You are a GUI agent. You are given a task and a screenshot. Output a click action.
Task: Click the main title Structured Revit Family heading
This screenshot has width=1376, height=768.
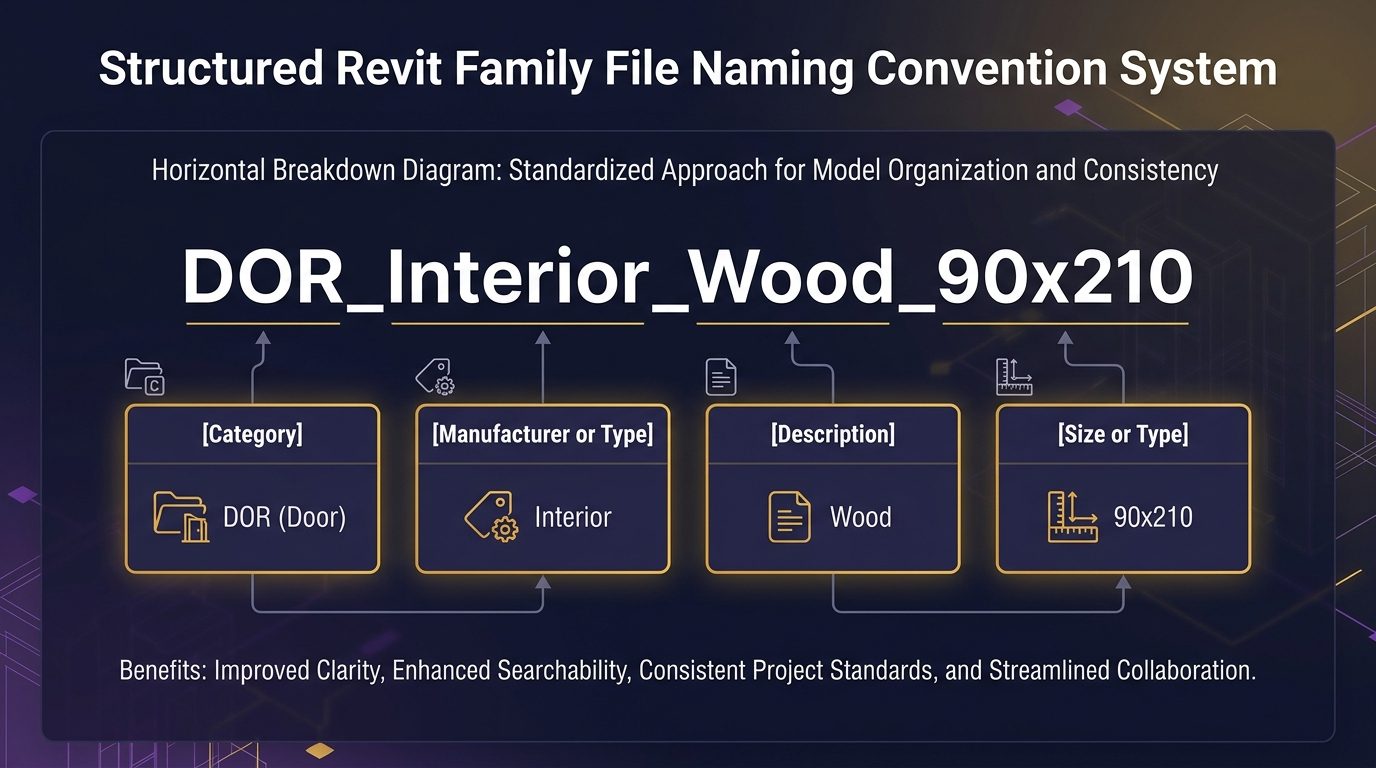(688, 70)
